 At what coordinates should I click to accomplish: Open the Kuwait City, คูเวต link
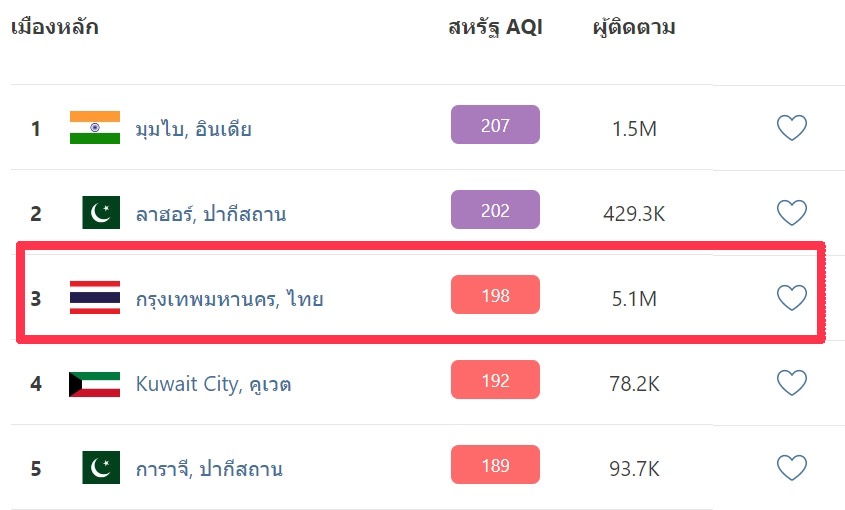[213, 384]
